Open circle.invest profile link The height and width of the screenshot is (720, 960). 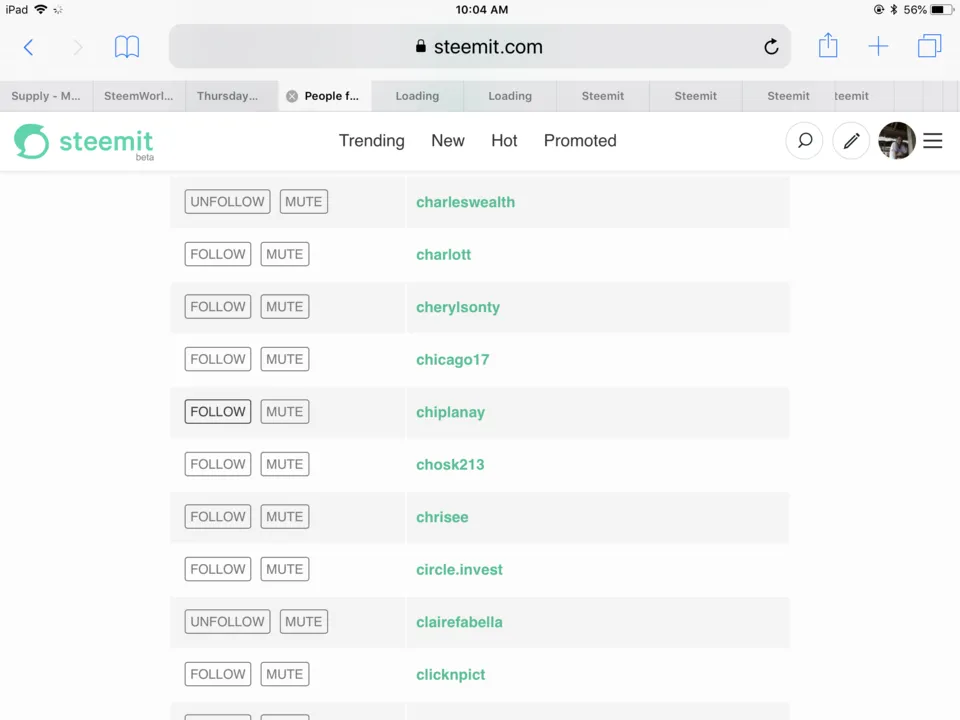click(459, 570)
